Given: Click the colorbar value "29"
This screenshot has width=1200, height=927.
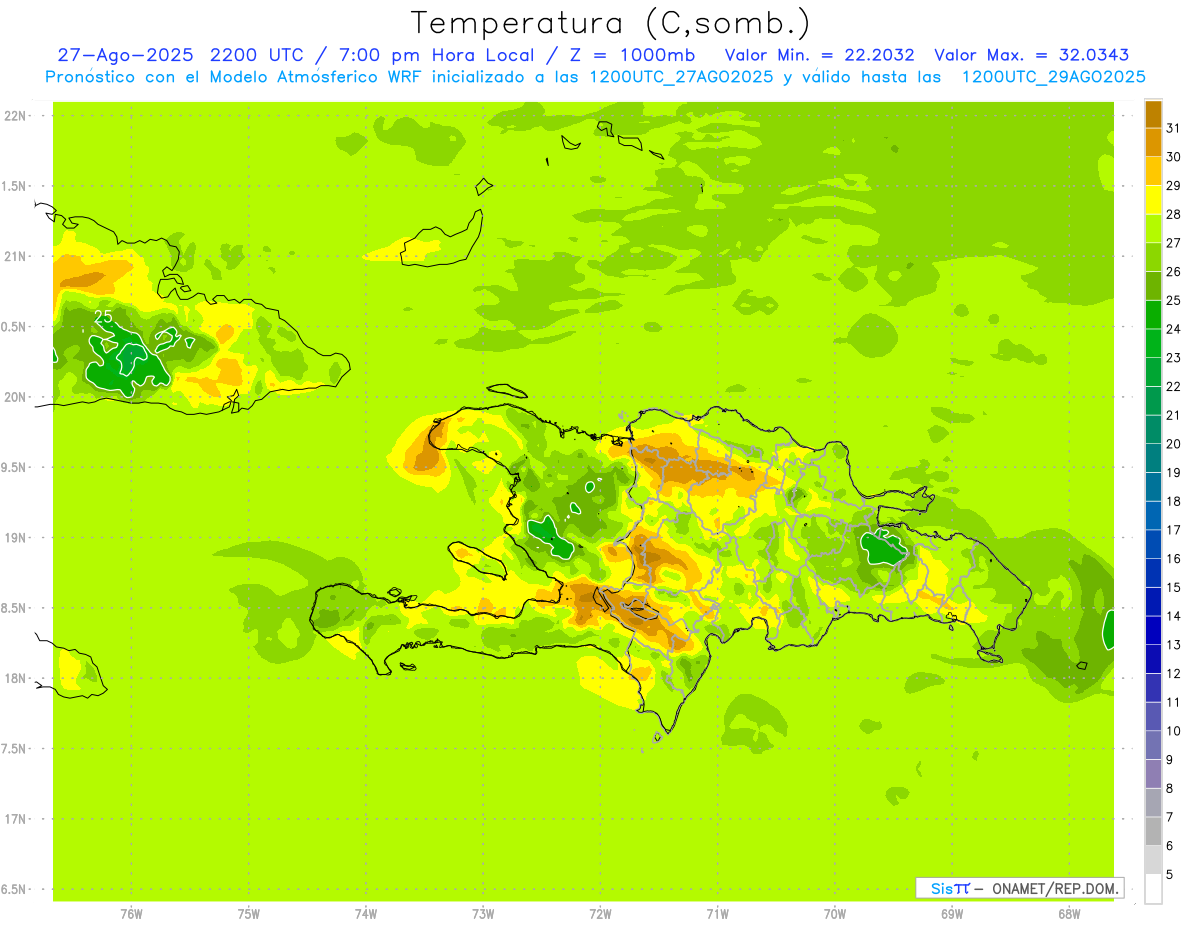Looking at the screenshot, I should [x=1173, y=185].
